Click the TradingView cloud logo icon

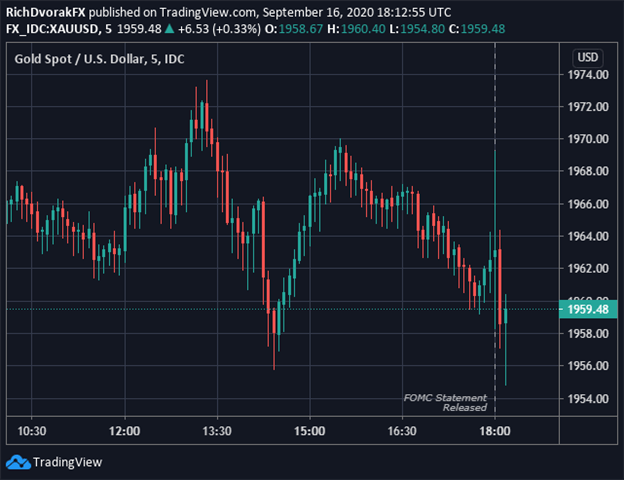point(18,462)
